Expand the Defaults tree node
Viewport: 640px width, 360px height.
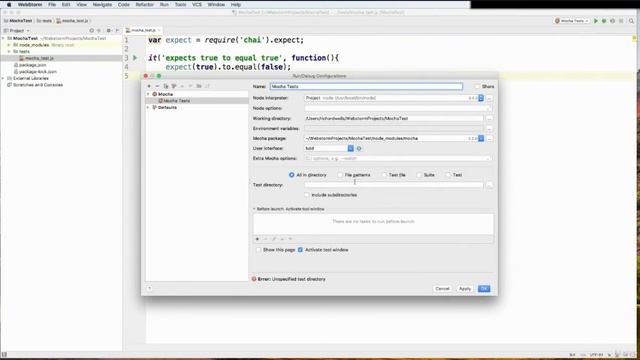point(148,107)
